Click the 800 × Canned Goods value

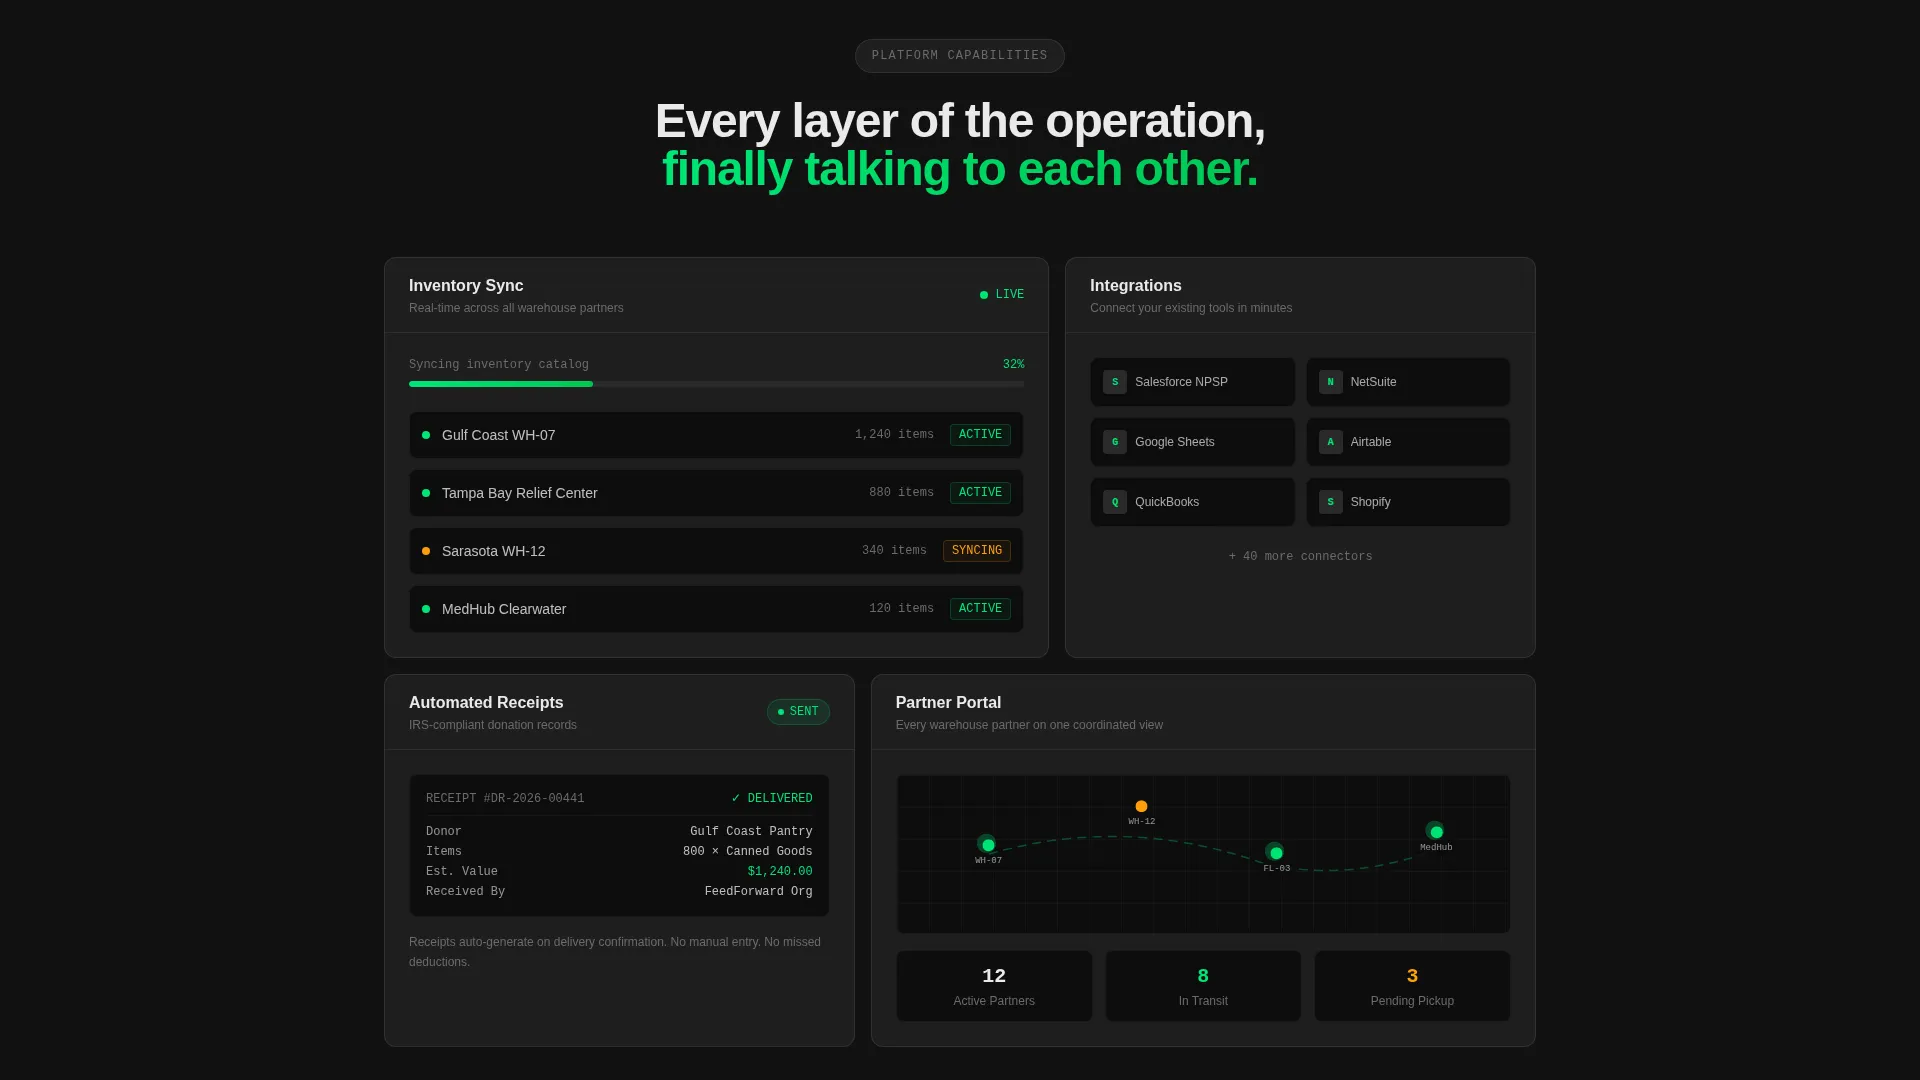[747, 852]
